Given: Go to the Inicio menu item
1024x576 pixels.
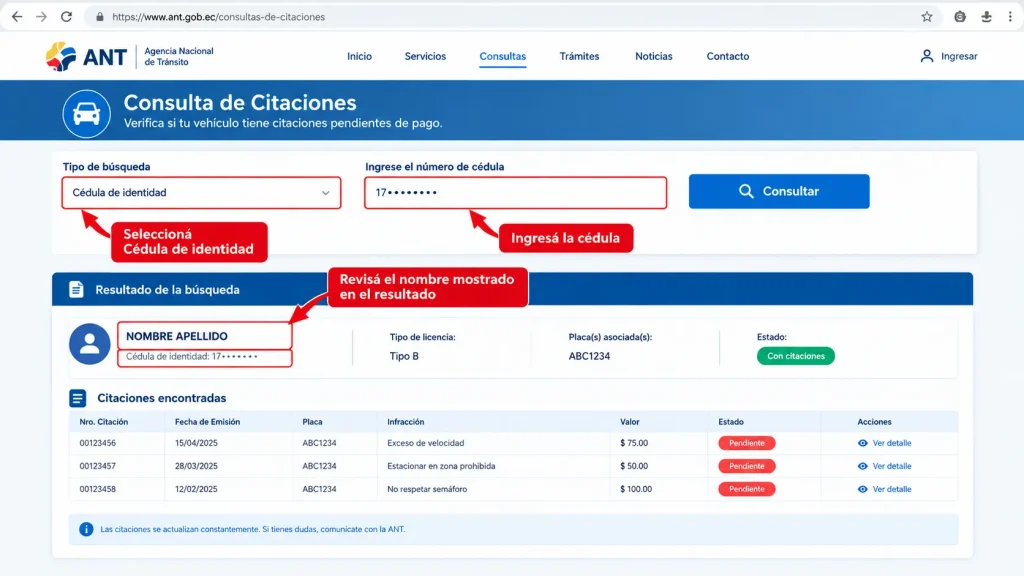Looking at the screenshot, I should coord(359,56).
